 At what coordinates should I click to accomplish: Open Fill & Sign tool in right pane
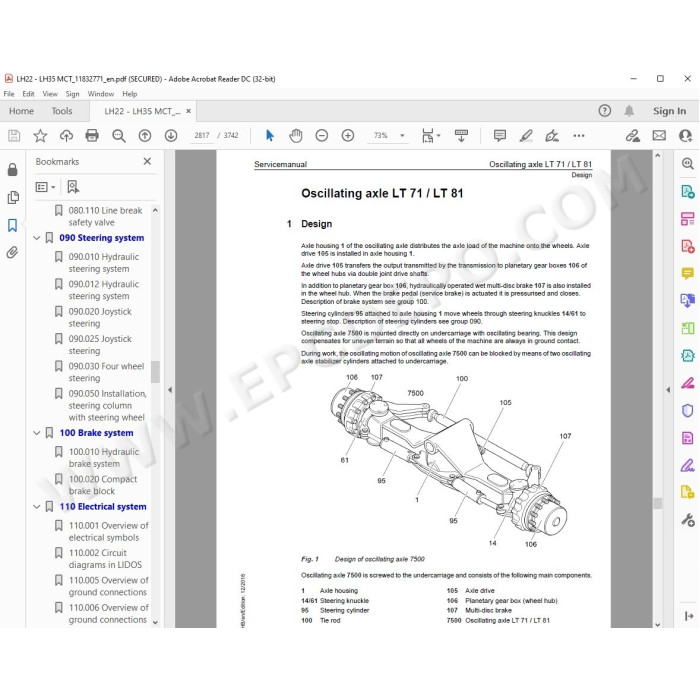688,465
